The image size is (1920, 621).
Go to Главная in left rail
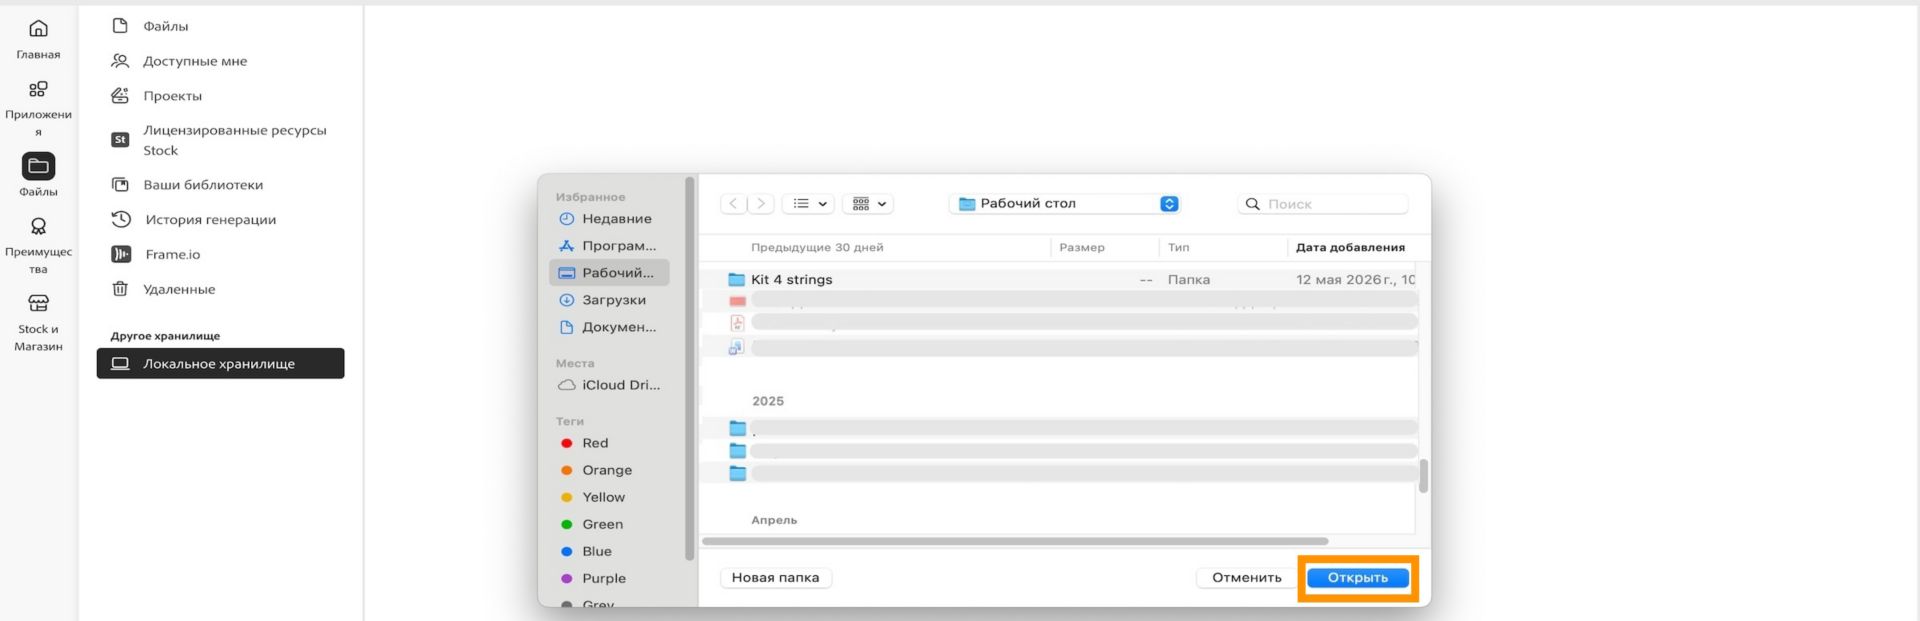38,39
